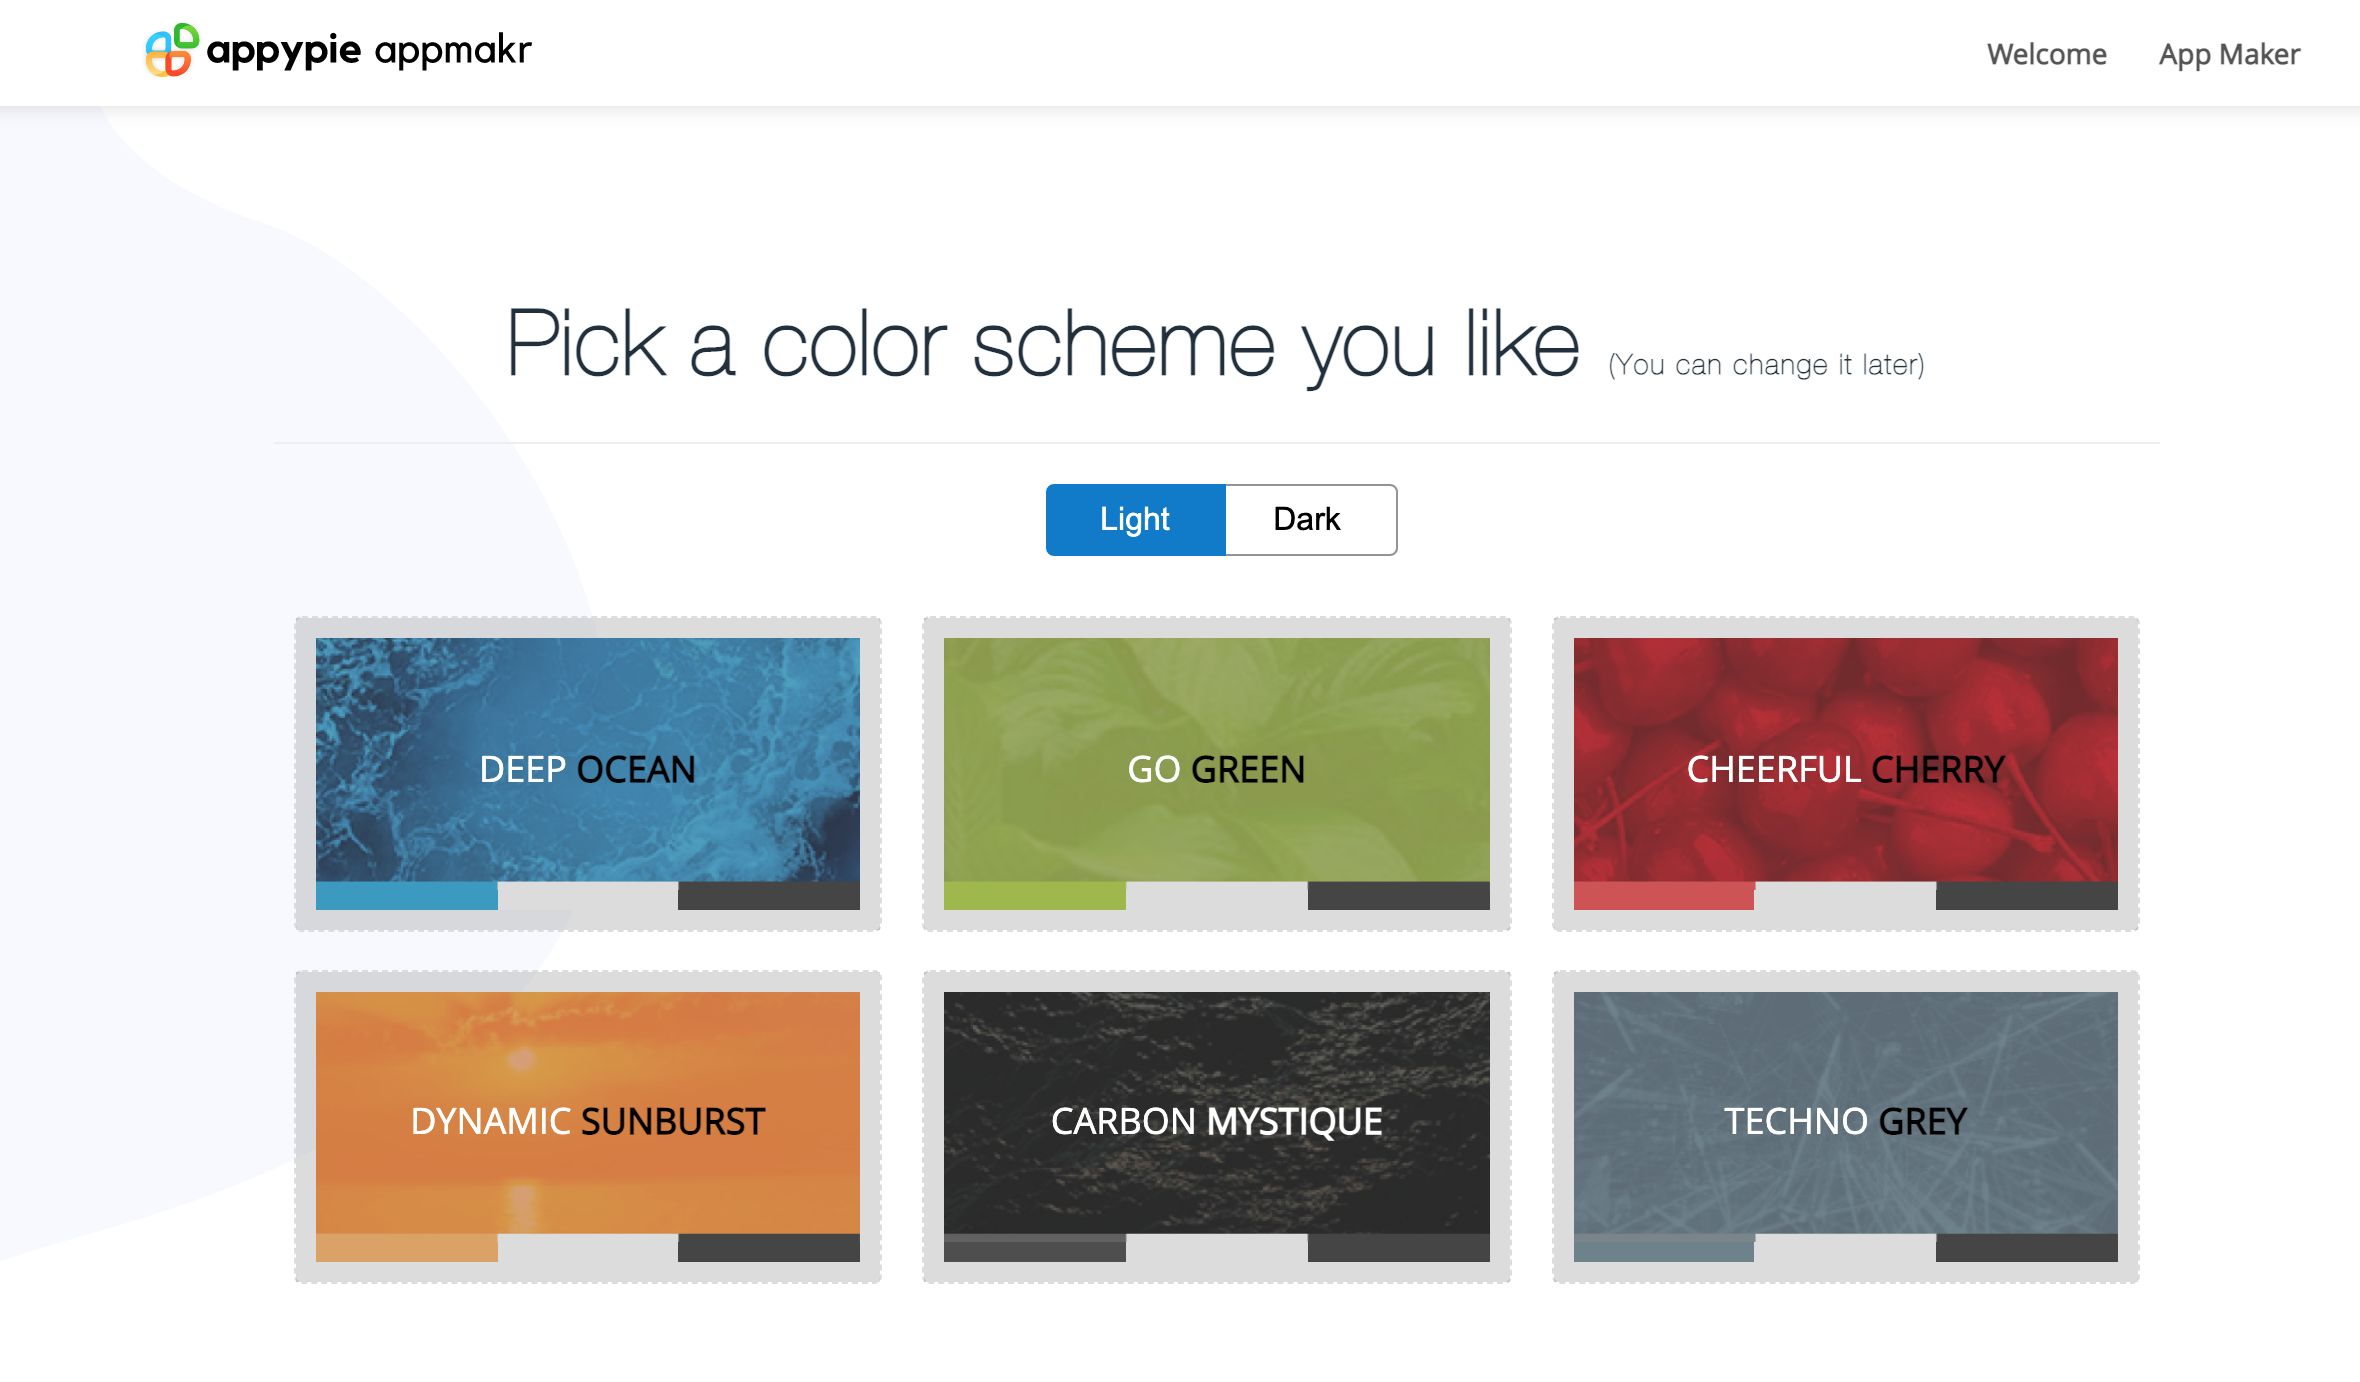The width and height of the screenshot is (2360, 1382).
Task: Click the red swatch under Cheerful Cherry
Action: pyautogui.click(x=1663, y=896)
